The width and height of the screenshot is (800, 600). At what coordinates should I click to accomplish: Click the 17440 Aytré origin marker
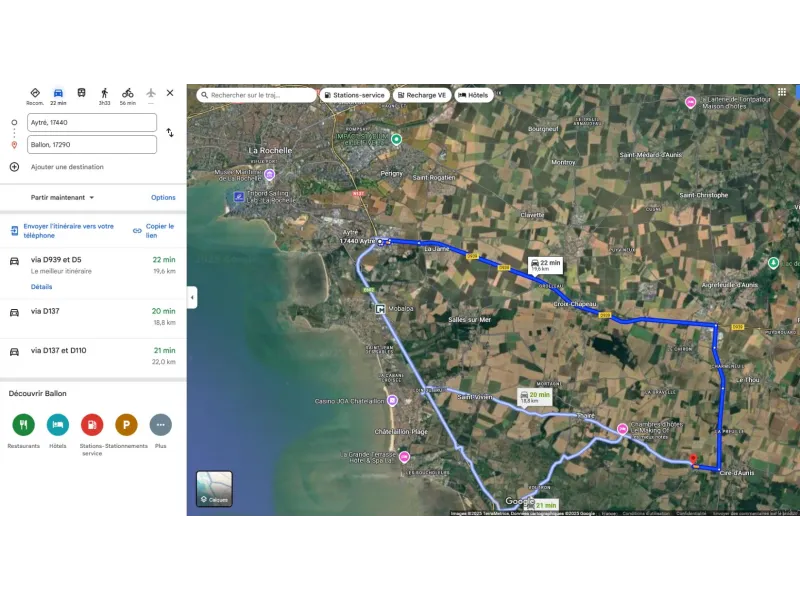click(380, 241)
